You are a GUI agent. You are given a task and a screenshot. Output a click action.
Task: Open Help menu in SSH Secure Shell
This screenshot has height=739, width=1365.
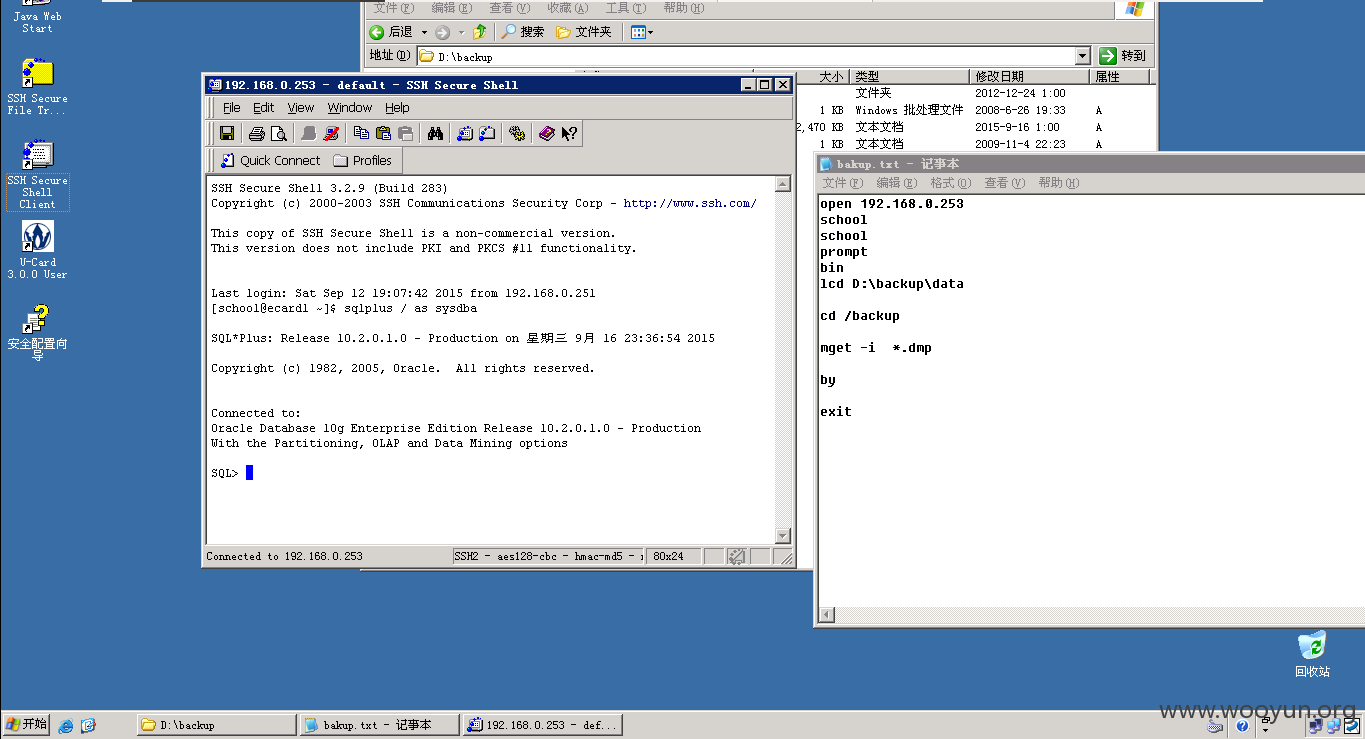tap(397, 108)
